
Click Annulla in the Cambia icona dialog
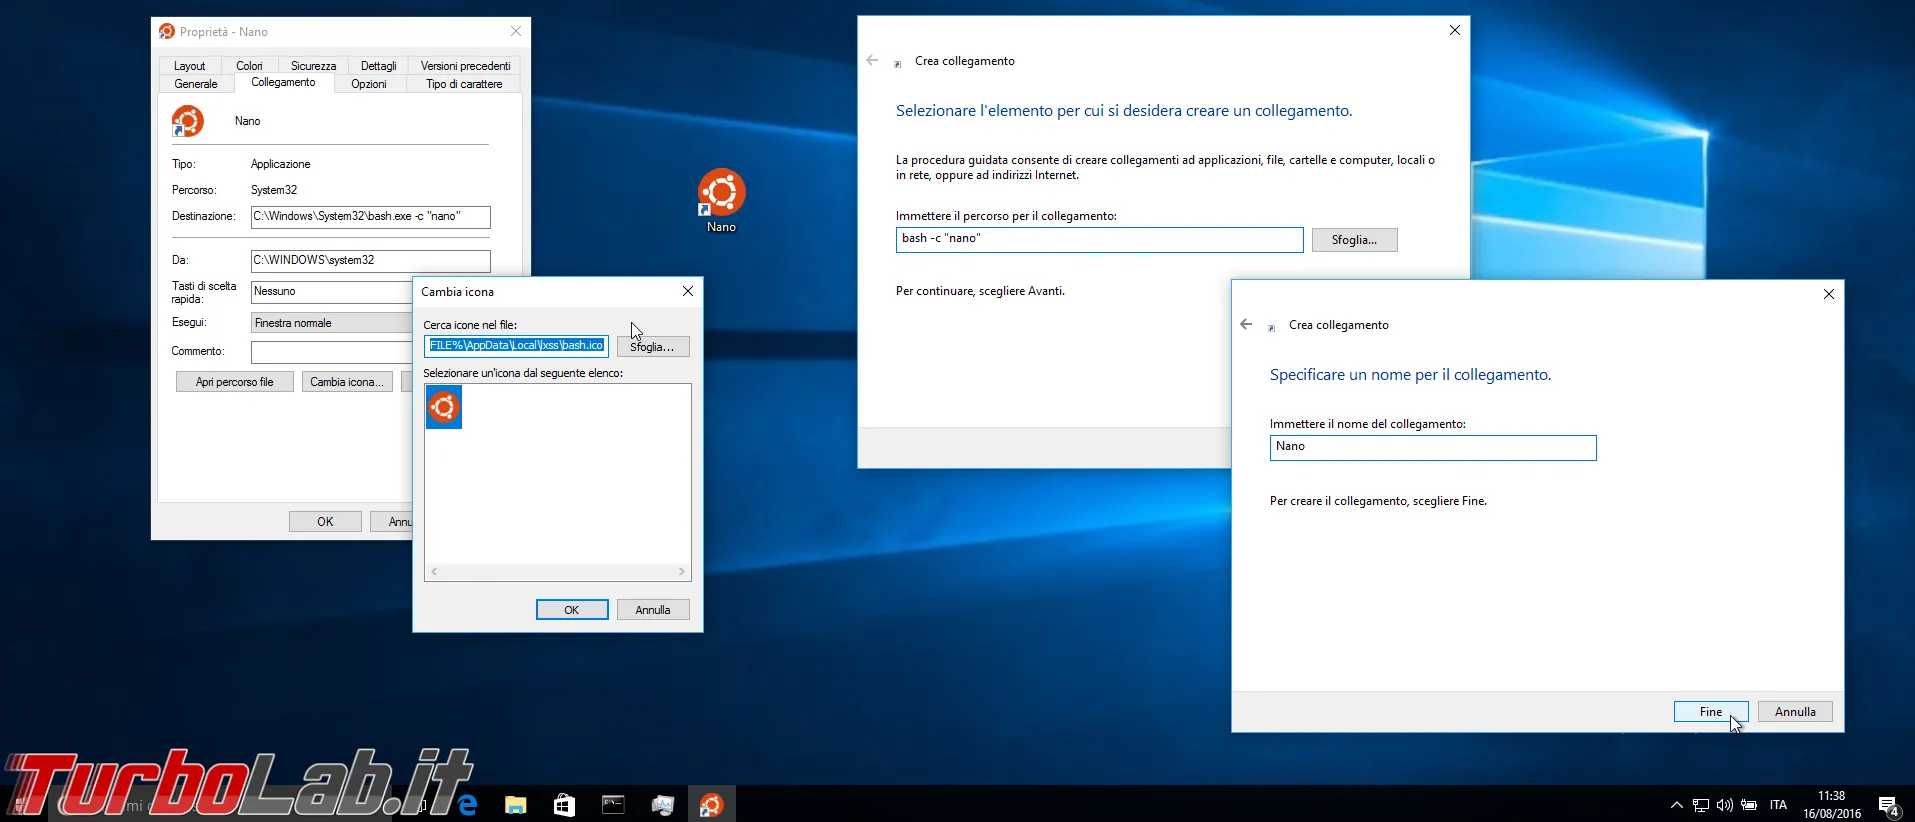653,610
